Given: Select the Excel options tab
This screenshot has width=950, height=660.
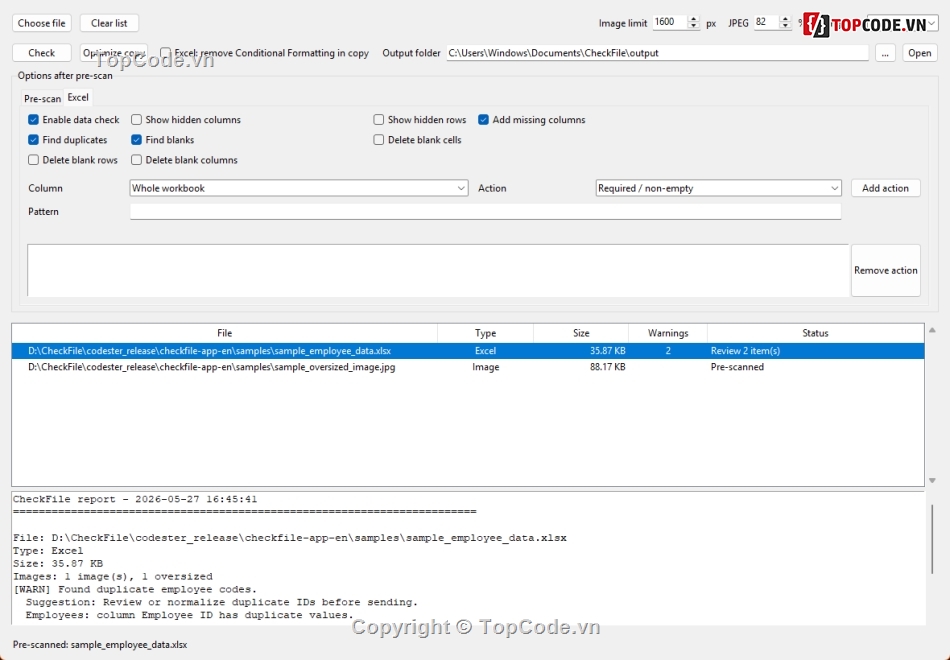Looking at the screenshot, I should 78,97.
